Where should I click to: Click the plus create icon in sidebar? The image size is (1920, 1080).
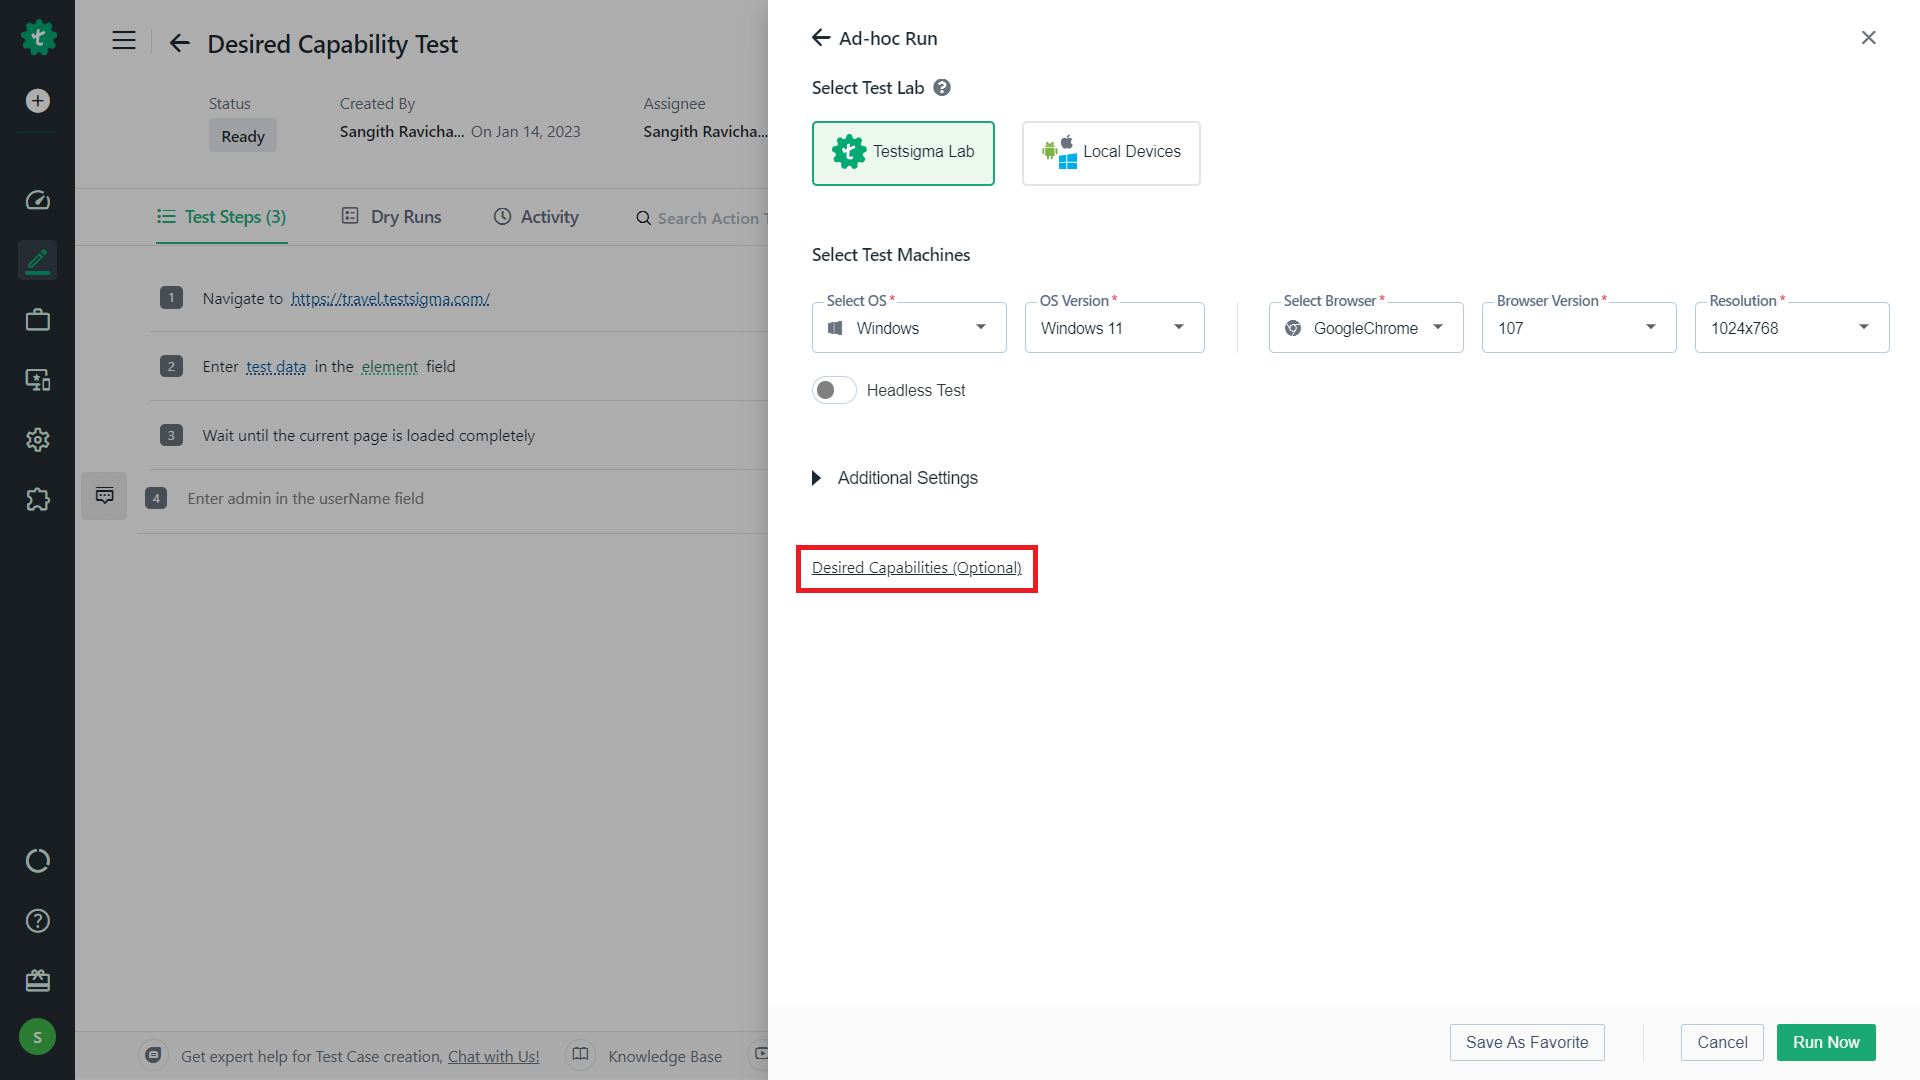pos(38,101)
